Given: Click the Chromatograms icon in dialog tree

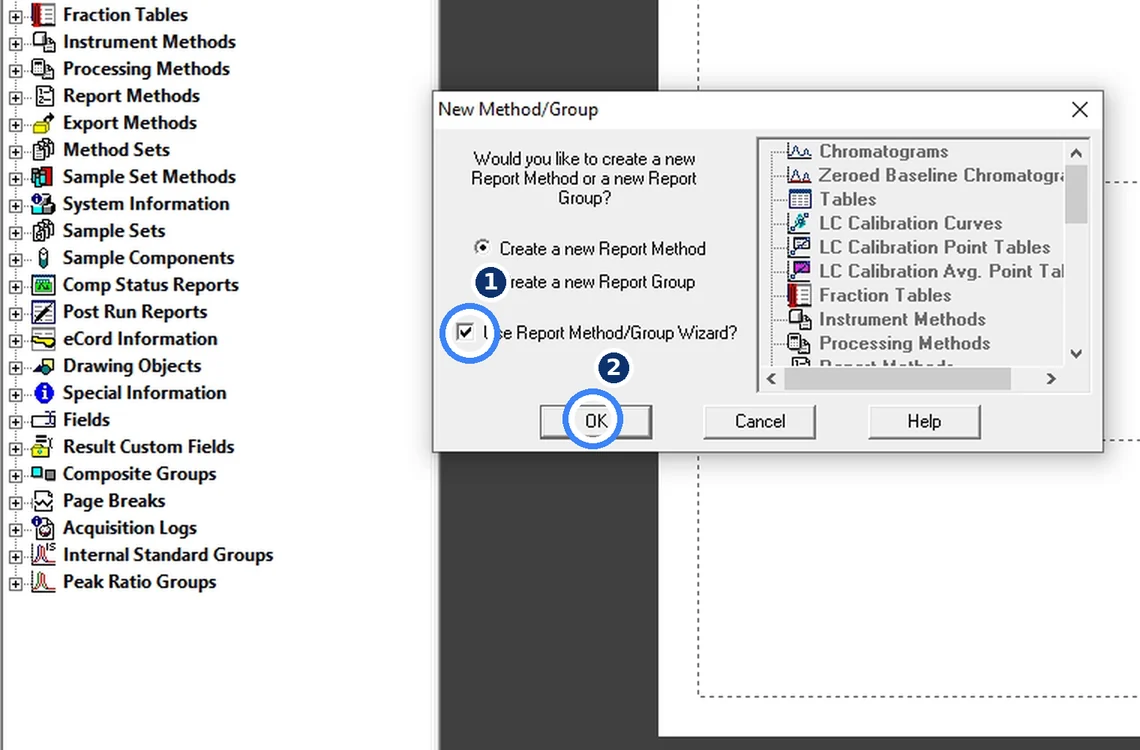Looking at the screenshot, I should (x=799, y=151).
